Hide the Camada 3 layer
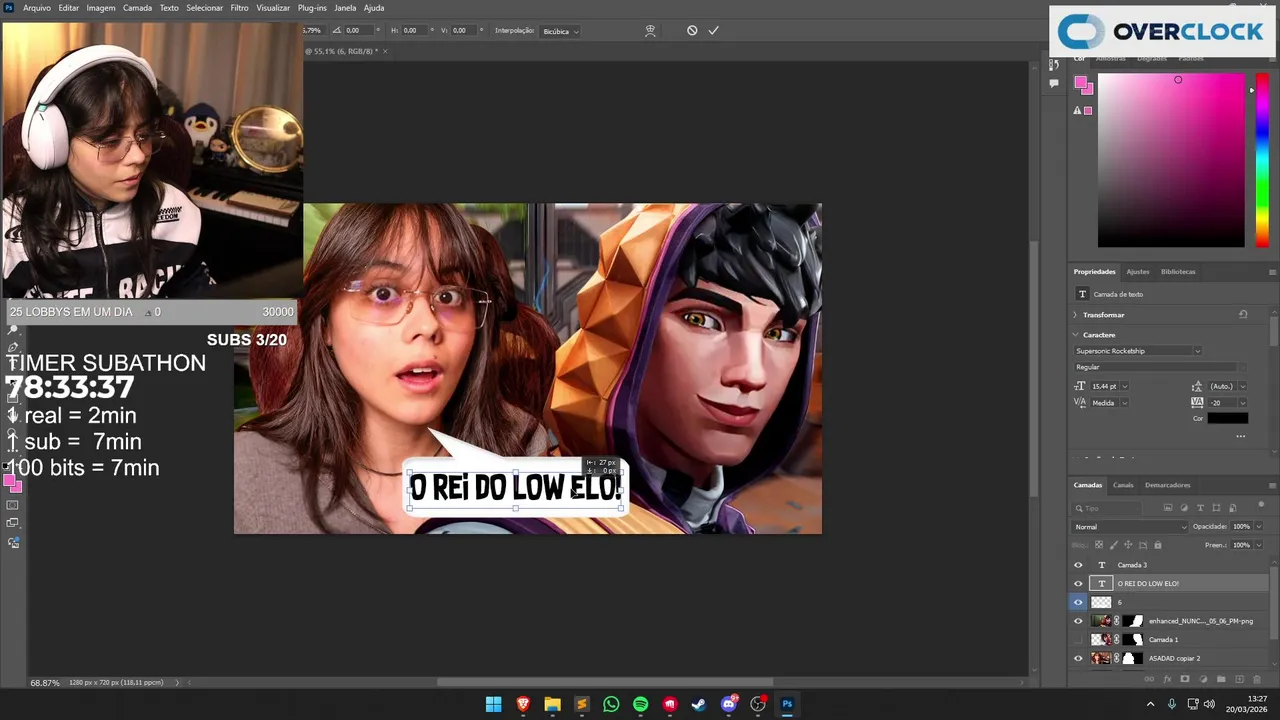The width and height of the screenshot is (1280, 720). (1078, 565)
